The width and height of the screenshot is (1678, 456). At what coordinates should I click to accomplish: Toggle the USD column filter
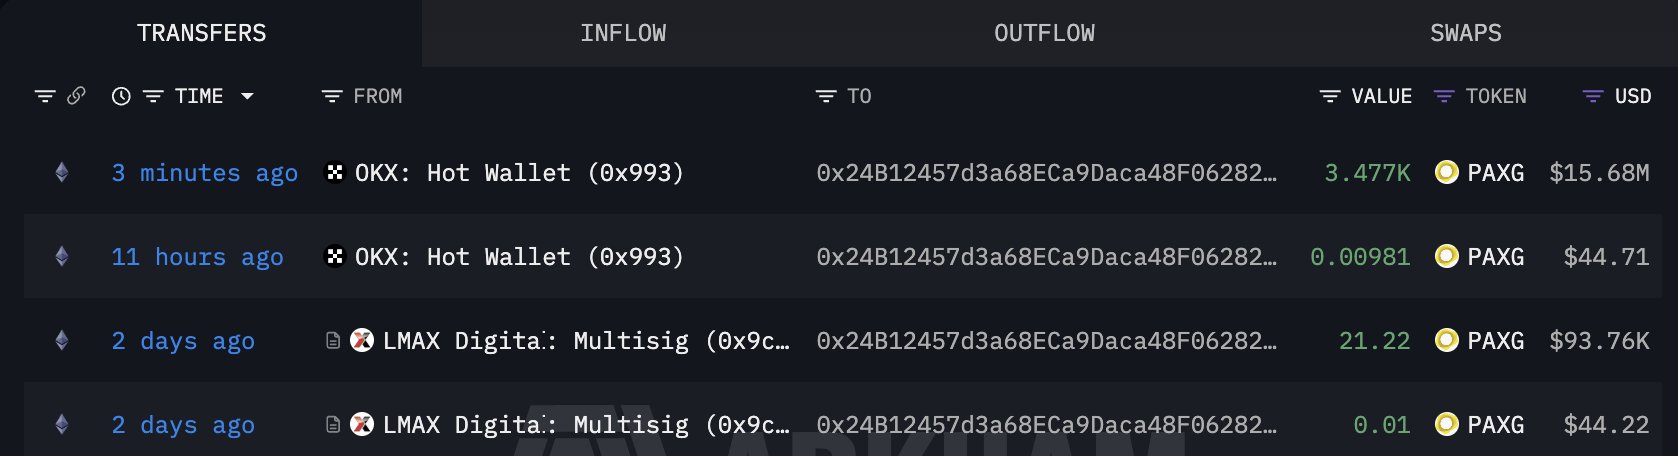point(1593,96)
